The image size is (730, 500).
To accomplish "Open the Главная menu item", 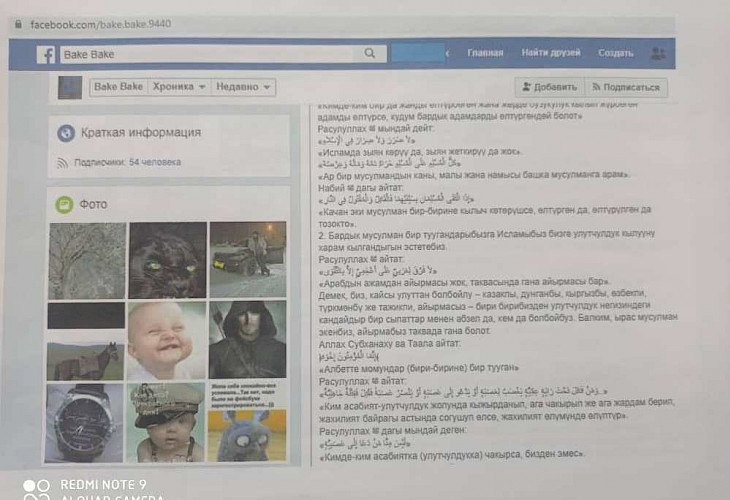I will point(485,53).
